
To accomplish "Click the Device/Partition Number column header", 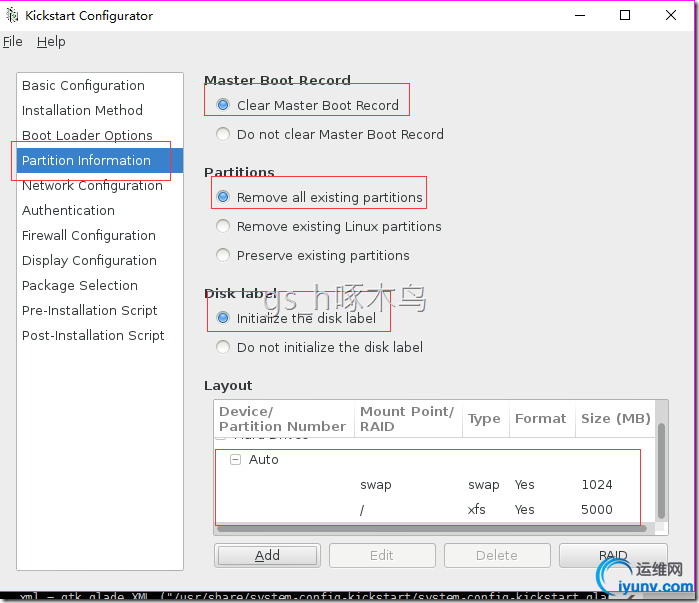I will (x=284, y=418).
